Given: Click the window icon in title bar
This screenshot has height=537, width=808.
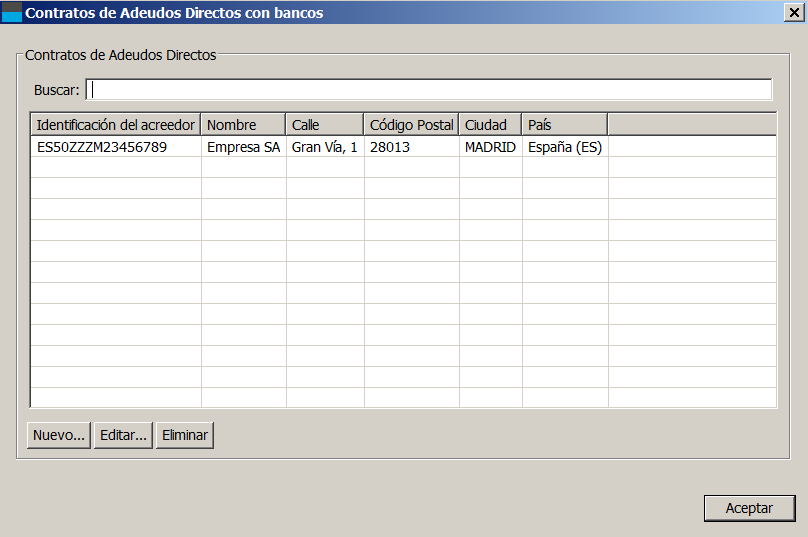Looking at the screenshot, I should click(12, 12).
